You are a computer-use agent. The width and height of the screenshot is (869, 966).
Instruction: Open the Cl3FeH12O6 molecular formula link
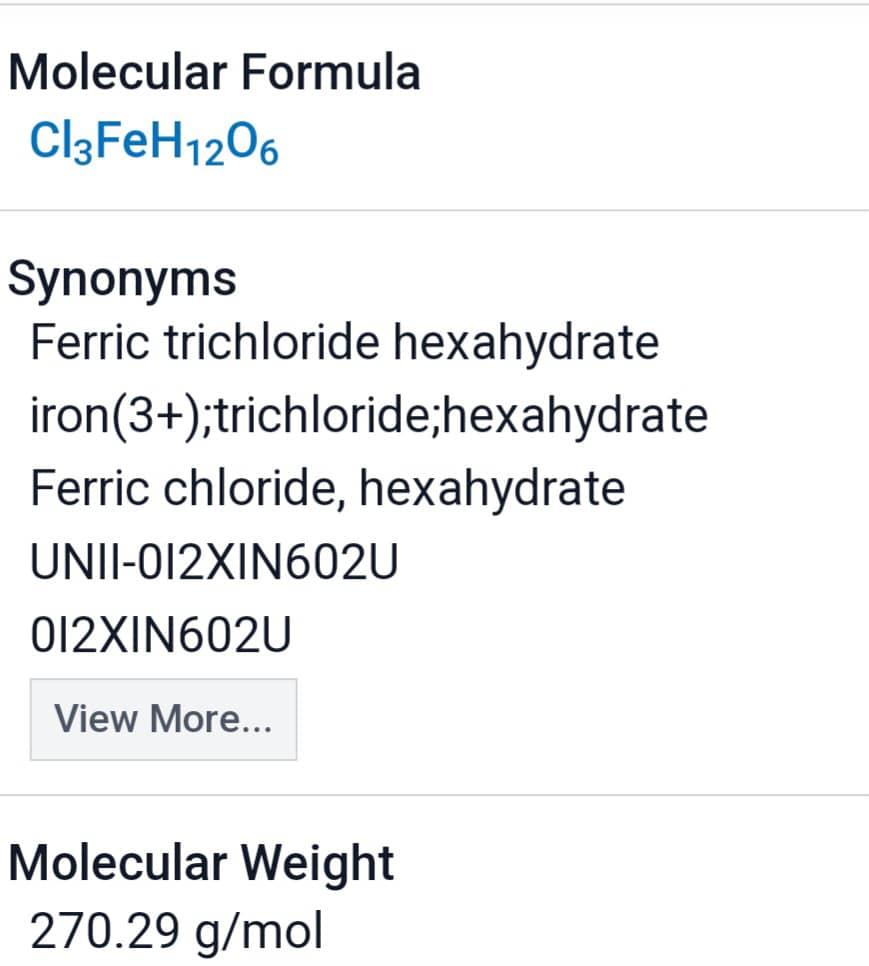coord(154,143)
